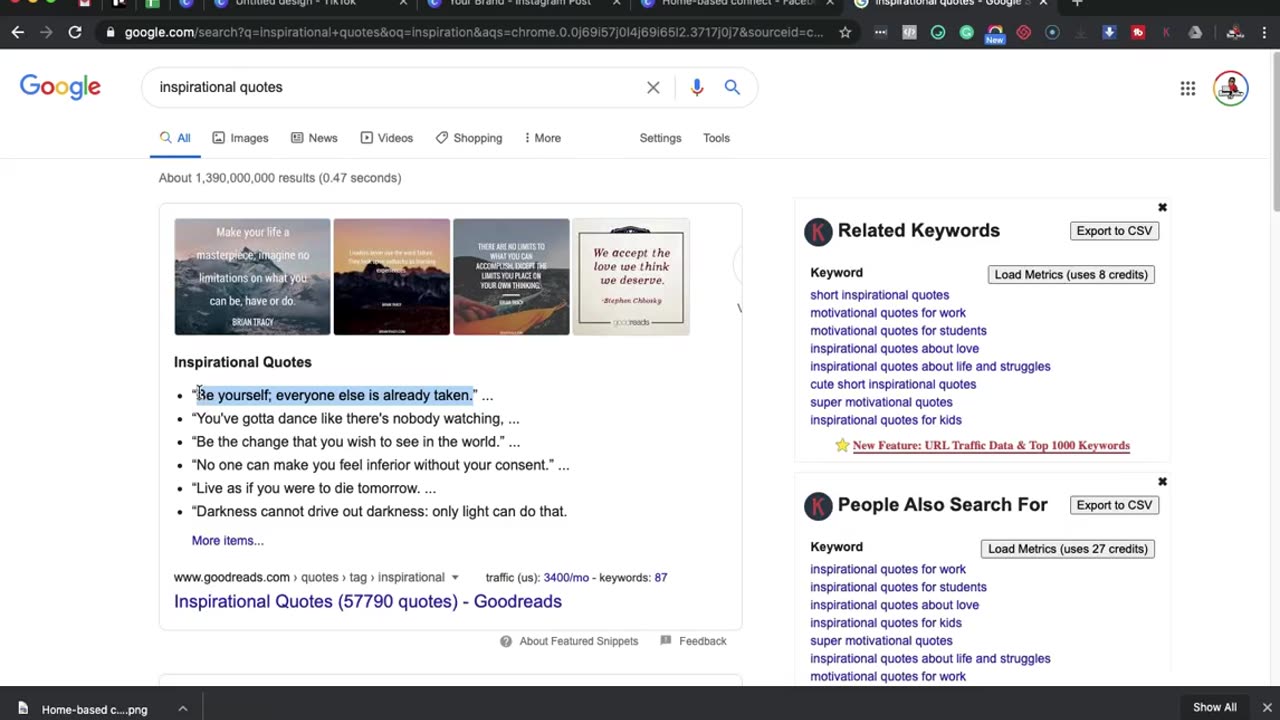Switch to the News tab
This screenshot has height=720, width=1280.
pyautogui.click(x=314, y=138)
